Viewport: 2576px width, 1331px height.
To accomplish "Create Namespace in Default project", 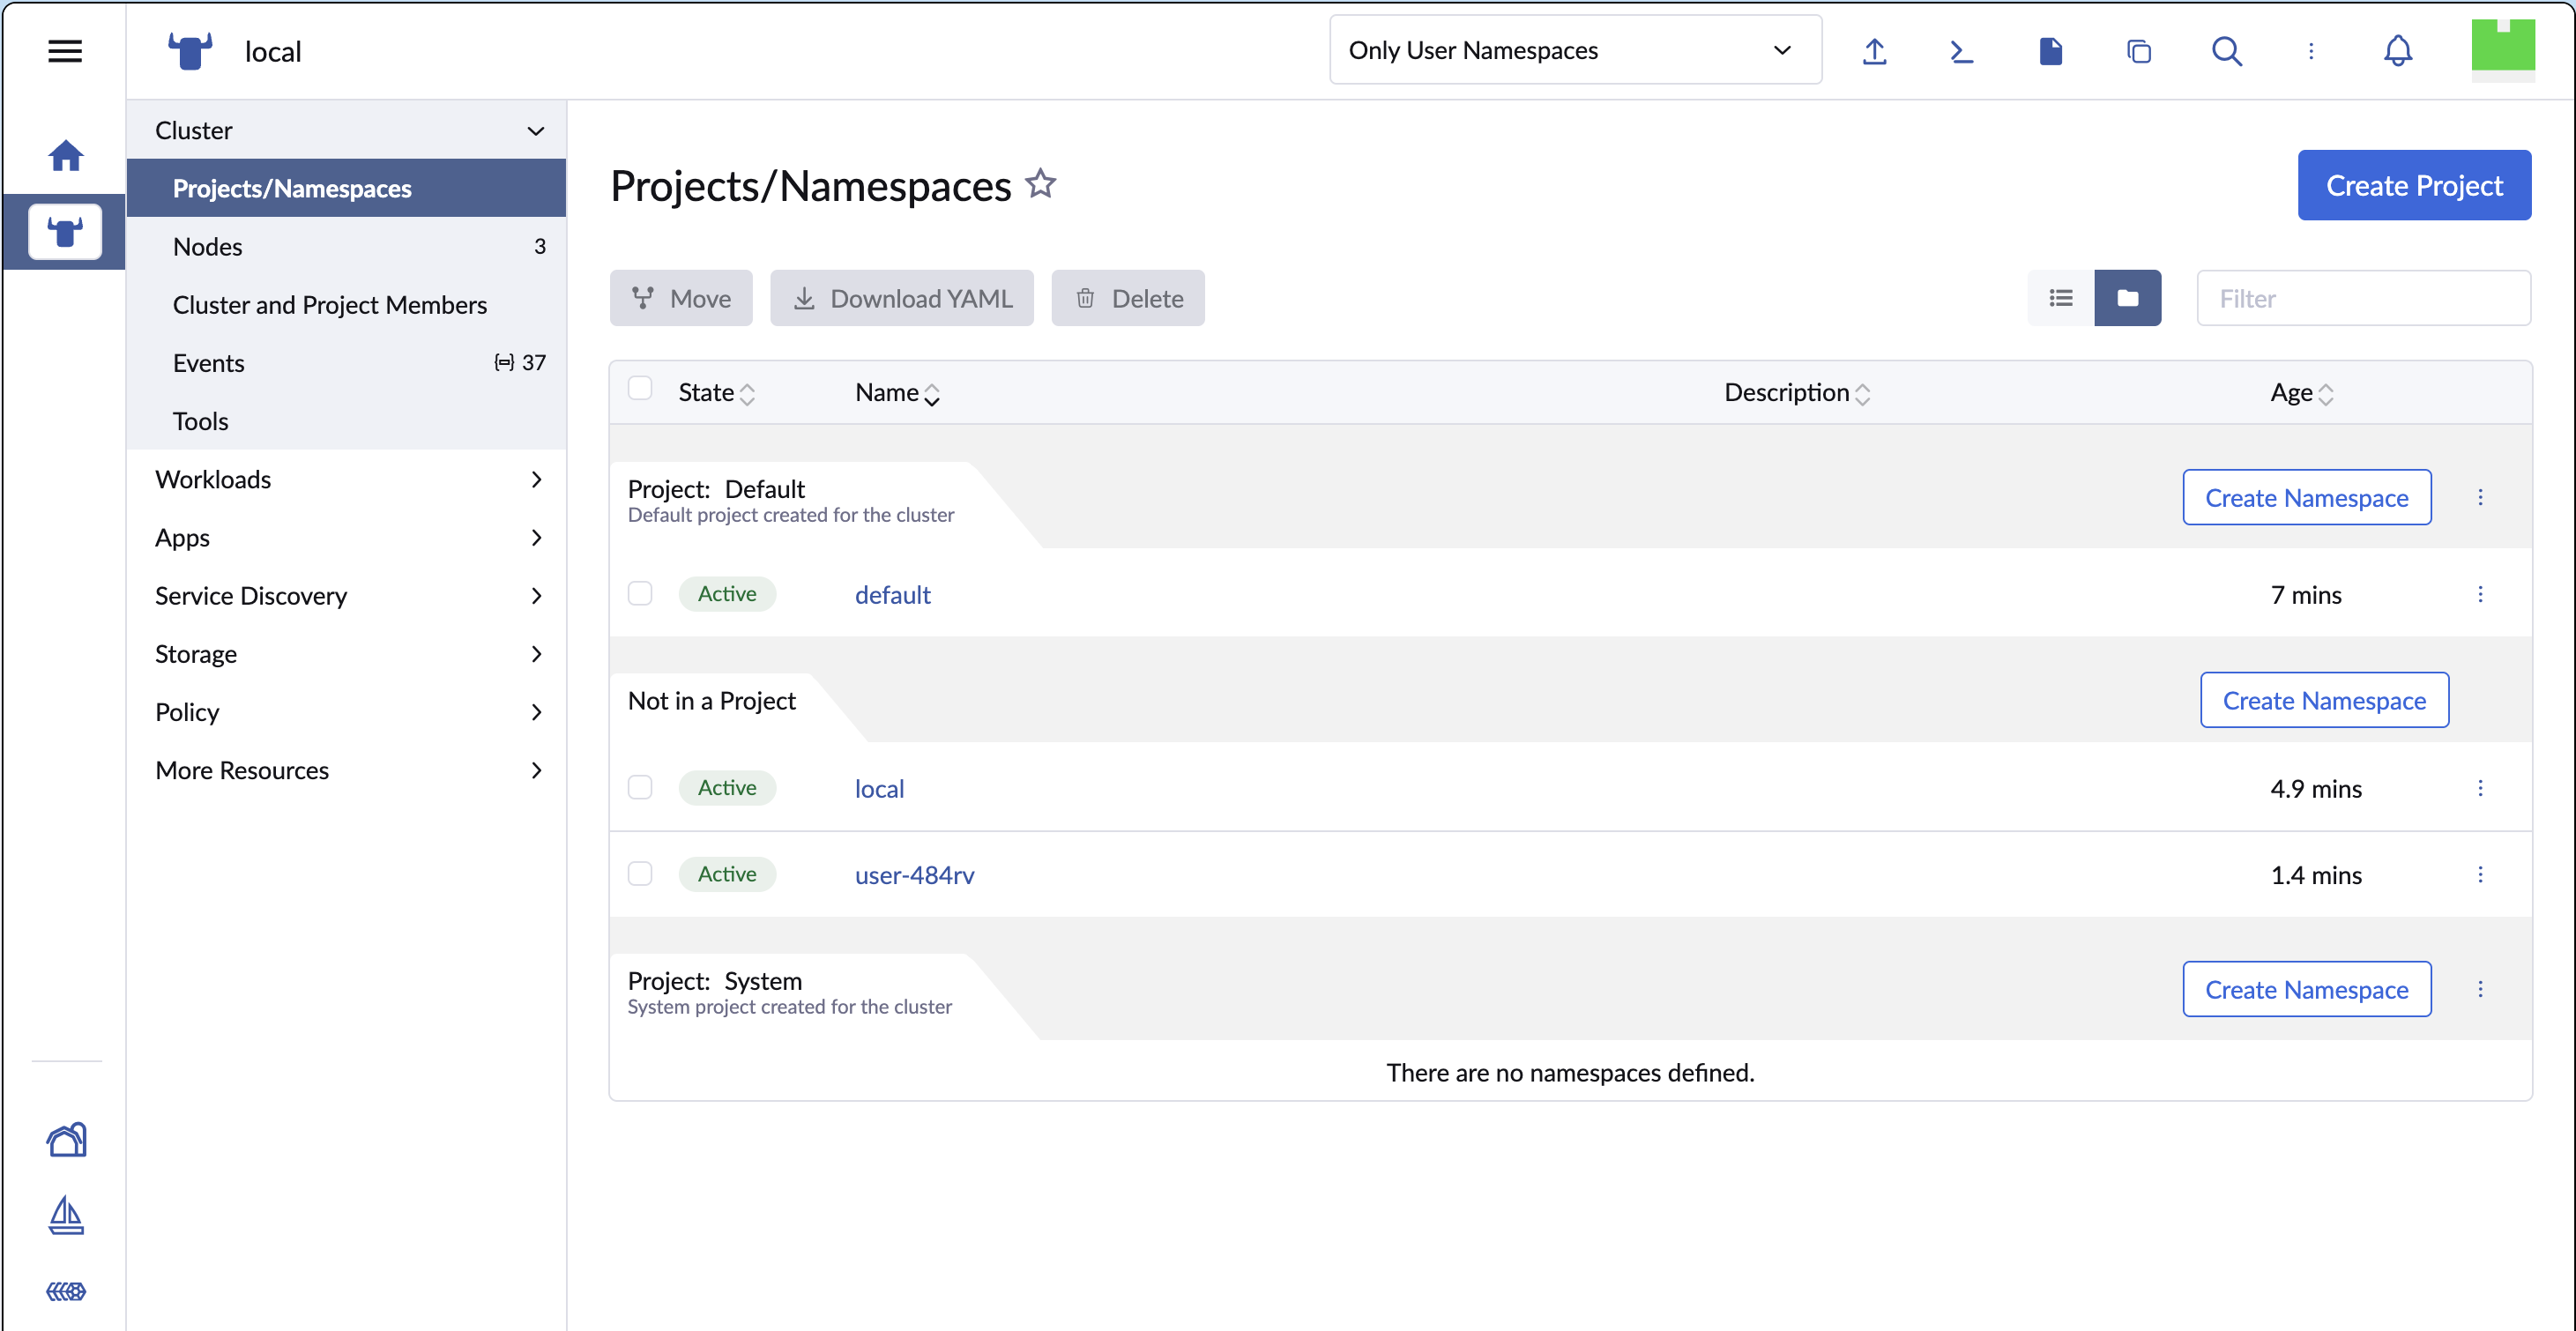I will point(2307,498).
